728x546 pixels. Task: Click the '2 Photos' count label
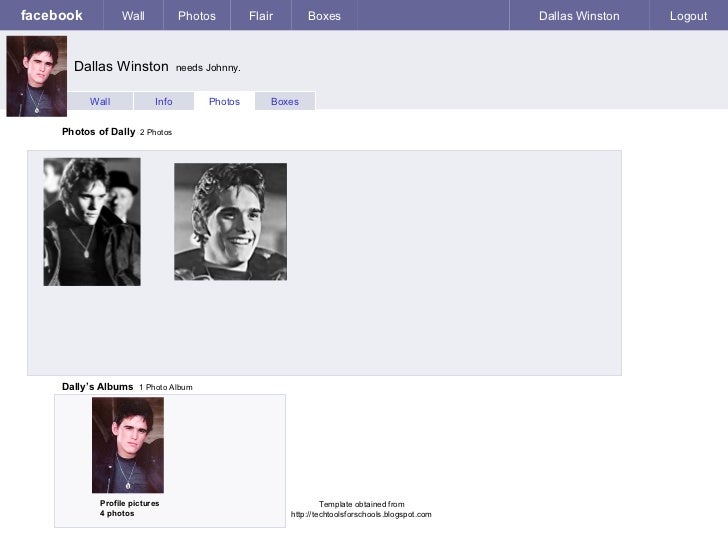coord(156,132)
